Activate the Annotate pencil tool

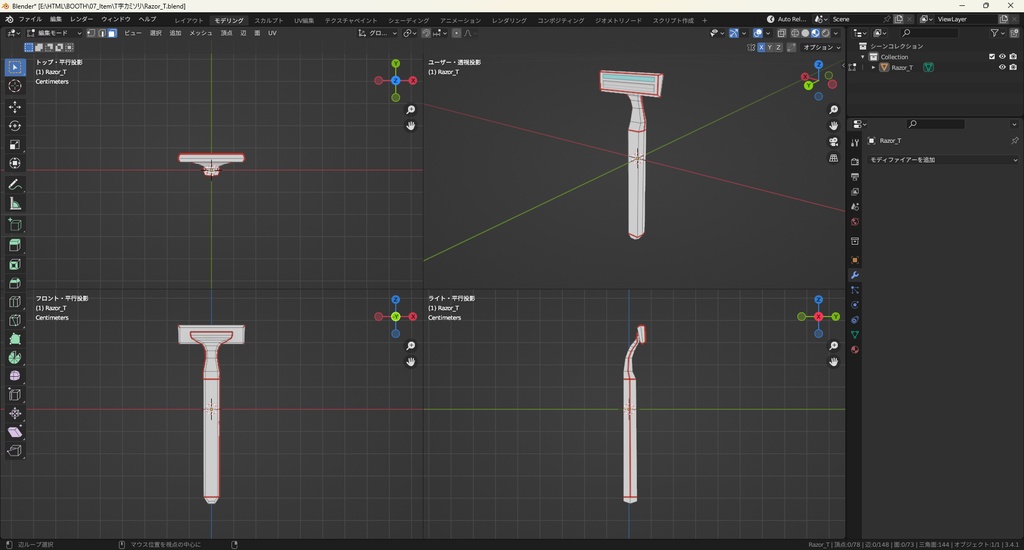click(x=15, y=185)
